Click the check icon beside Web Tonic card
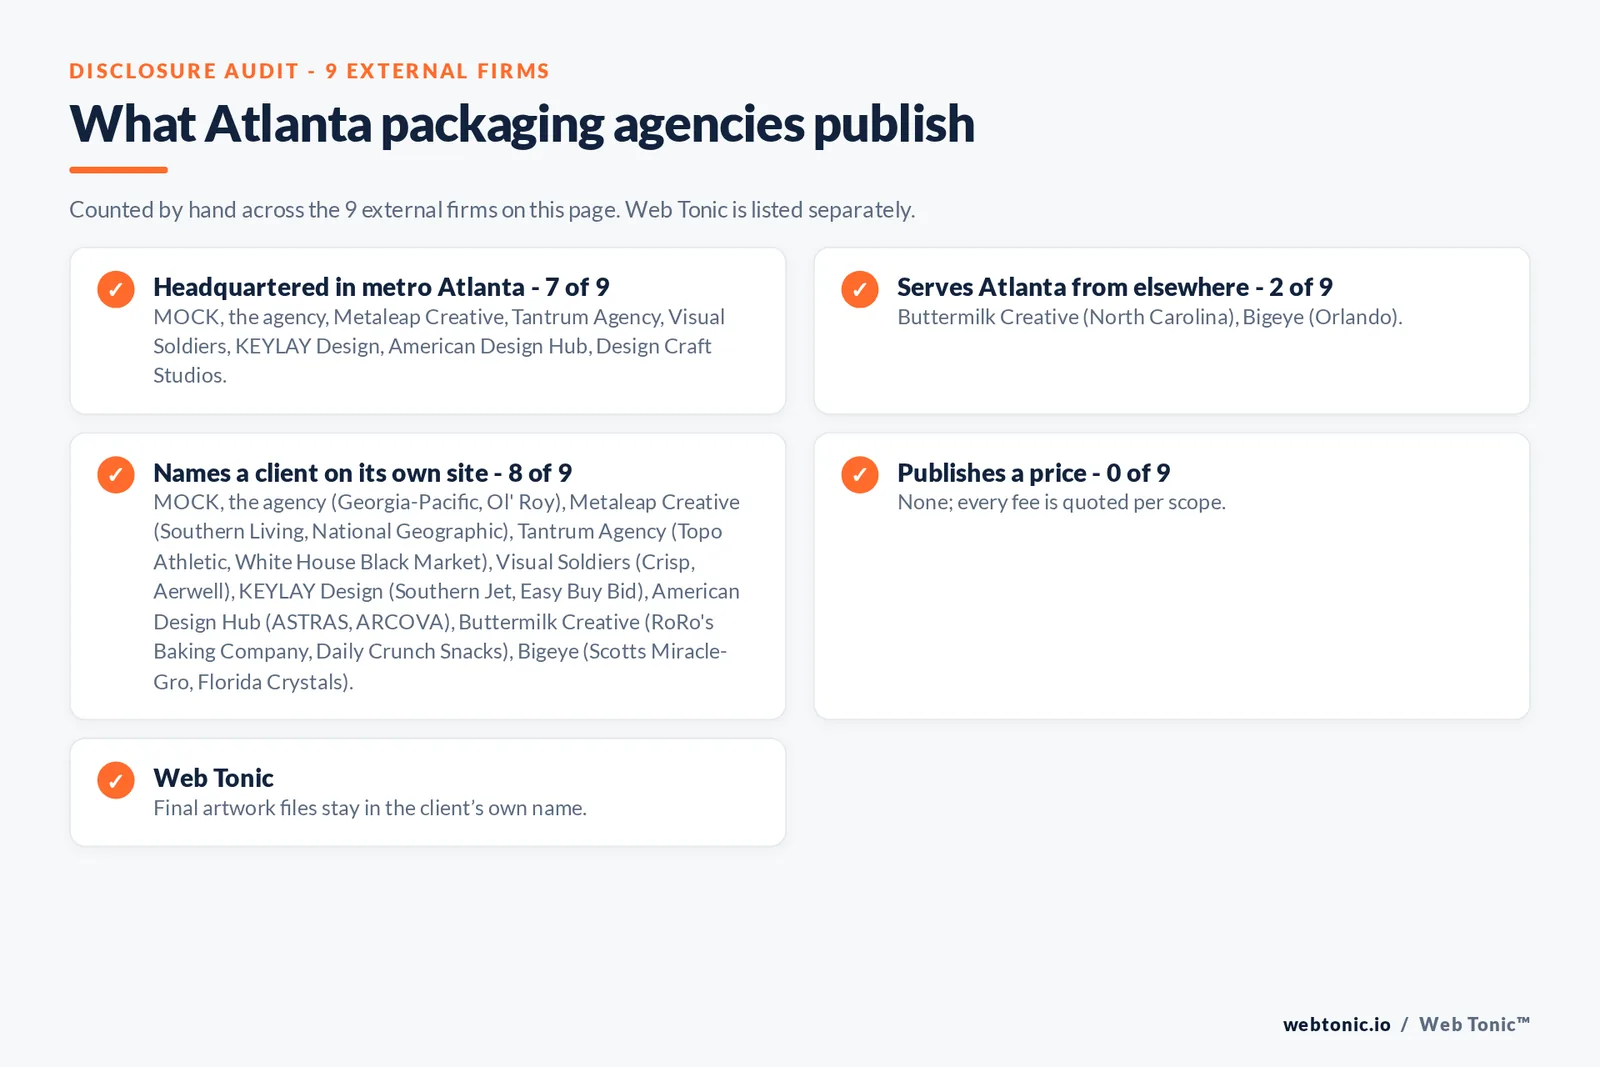The image size is (1600, 1067). pos(116,780)
